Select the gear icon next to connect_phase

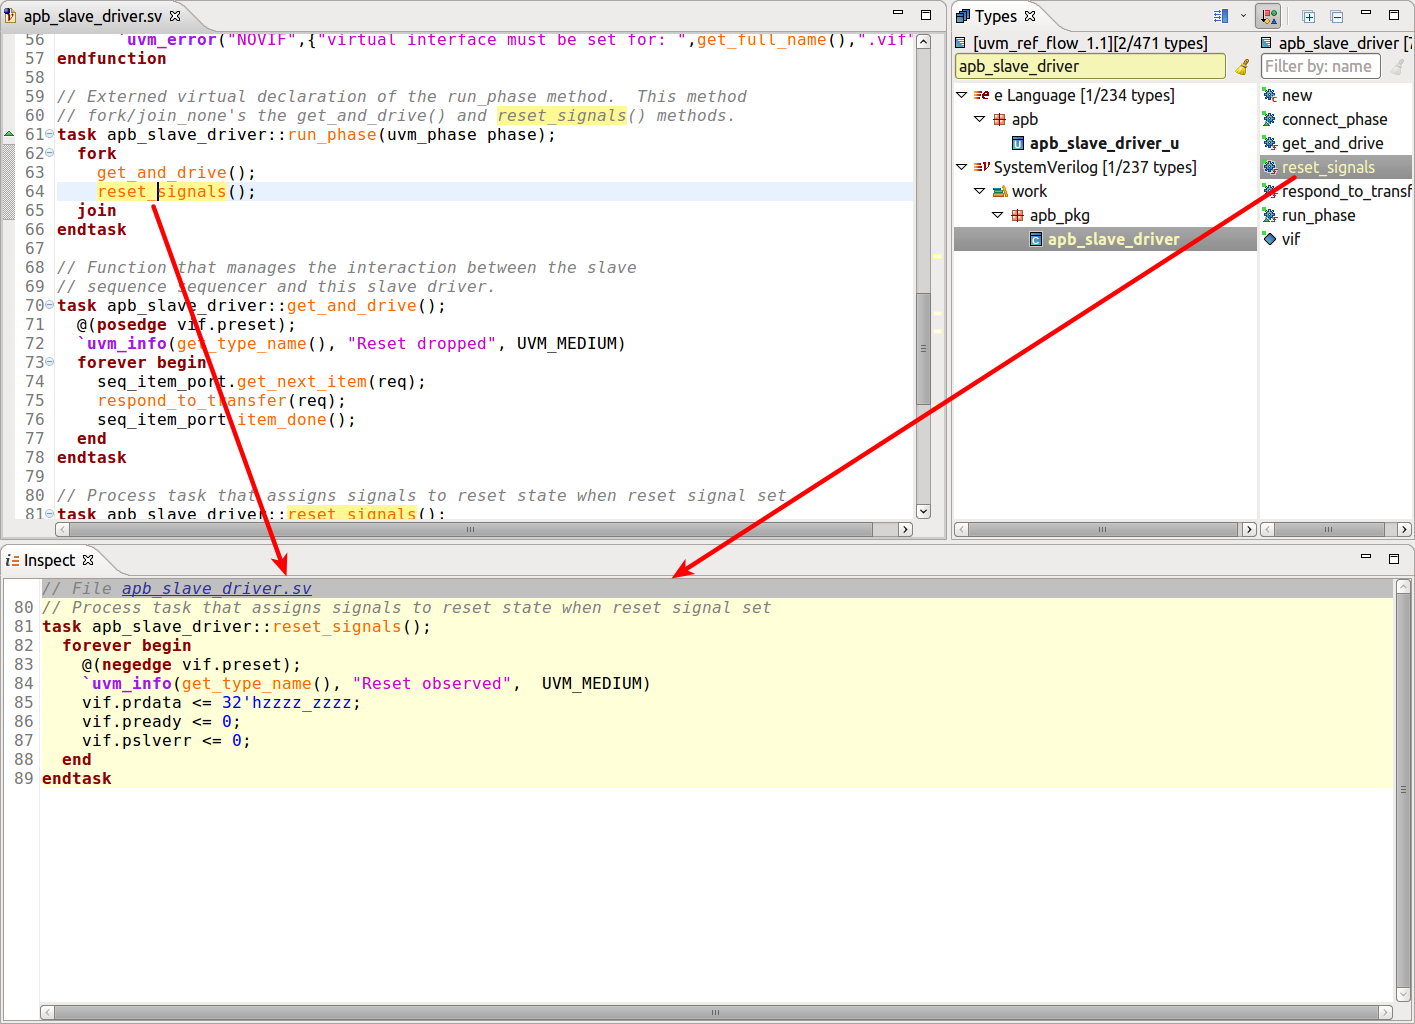point(1268,119)
